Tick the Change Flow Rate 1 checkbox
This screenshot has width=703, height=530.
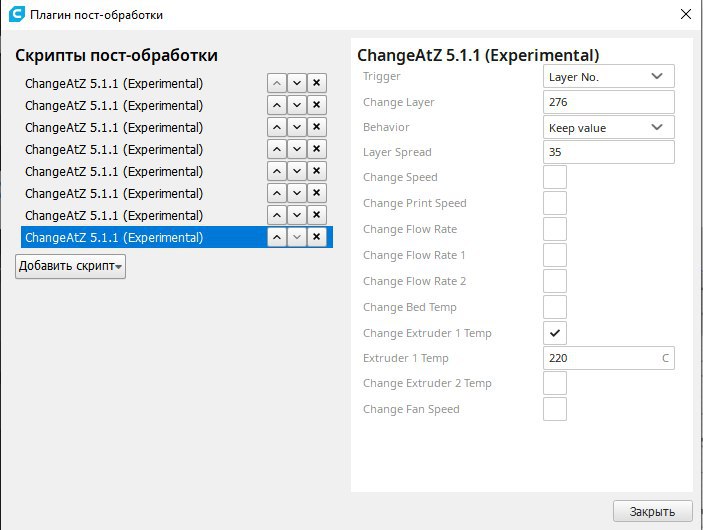(555, 255)
